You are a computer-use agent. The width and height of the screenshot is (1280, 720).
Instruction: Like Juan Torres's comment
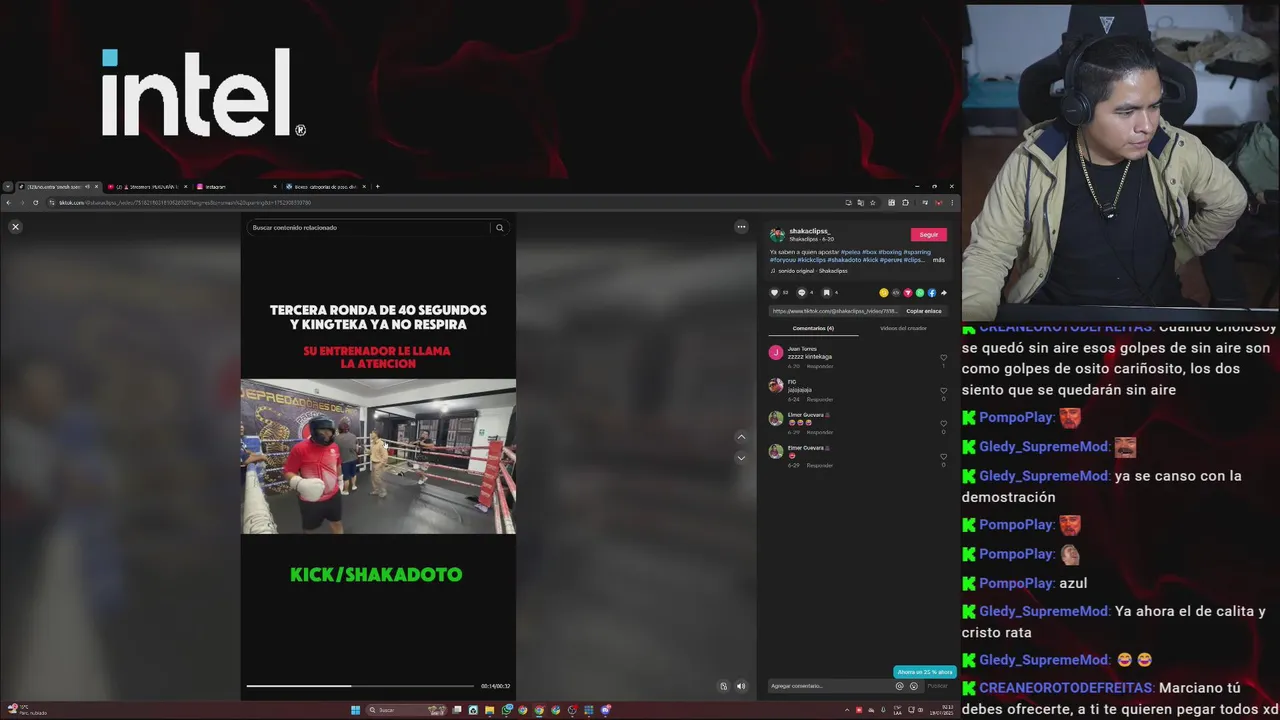(943, 358)
